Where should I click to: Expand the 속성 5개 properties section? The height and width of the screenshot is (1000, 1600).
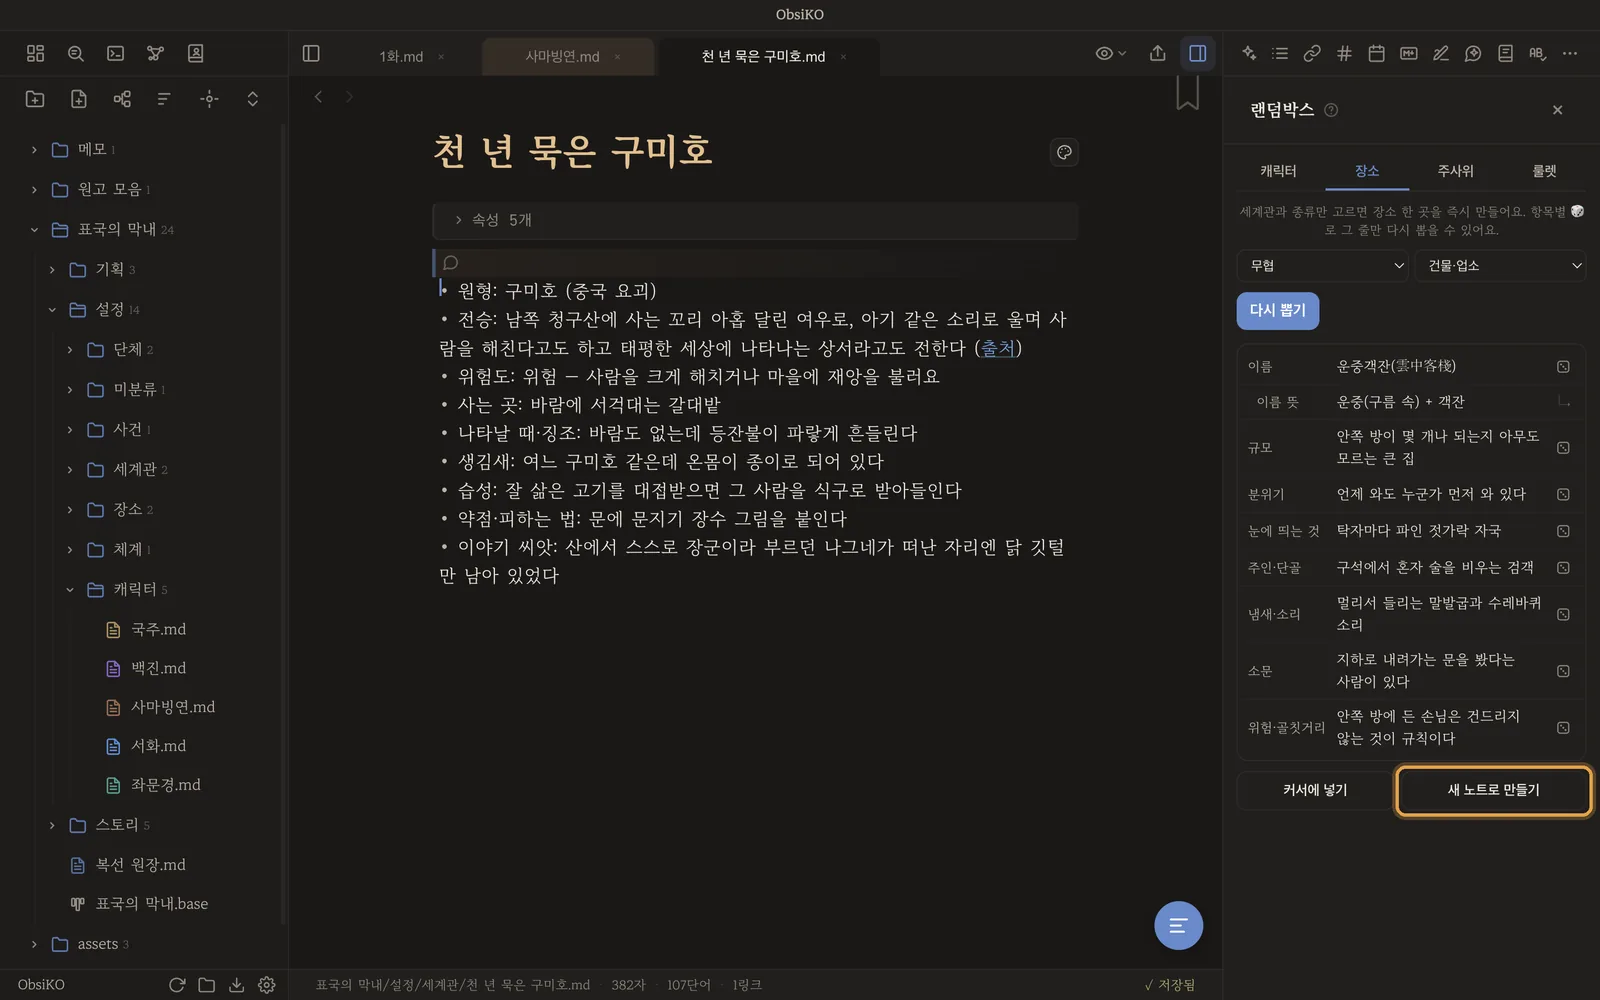coord(755,220)
